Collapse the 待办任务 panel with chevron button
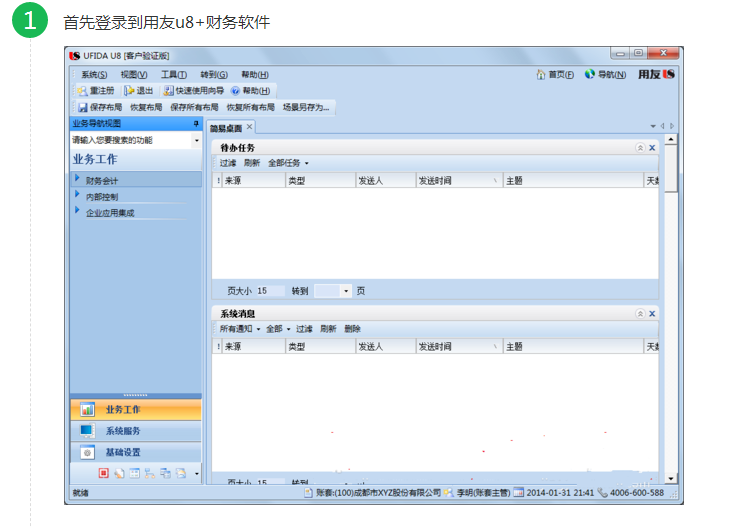This screenshot has height=527, width=730. (x=640, y=148)
